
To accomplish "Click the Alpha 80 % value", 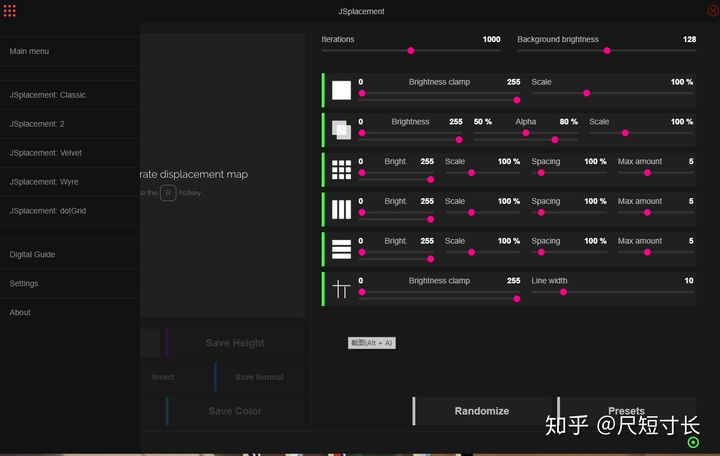I will 568,122.
